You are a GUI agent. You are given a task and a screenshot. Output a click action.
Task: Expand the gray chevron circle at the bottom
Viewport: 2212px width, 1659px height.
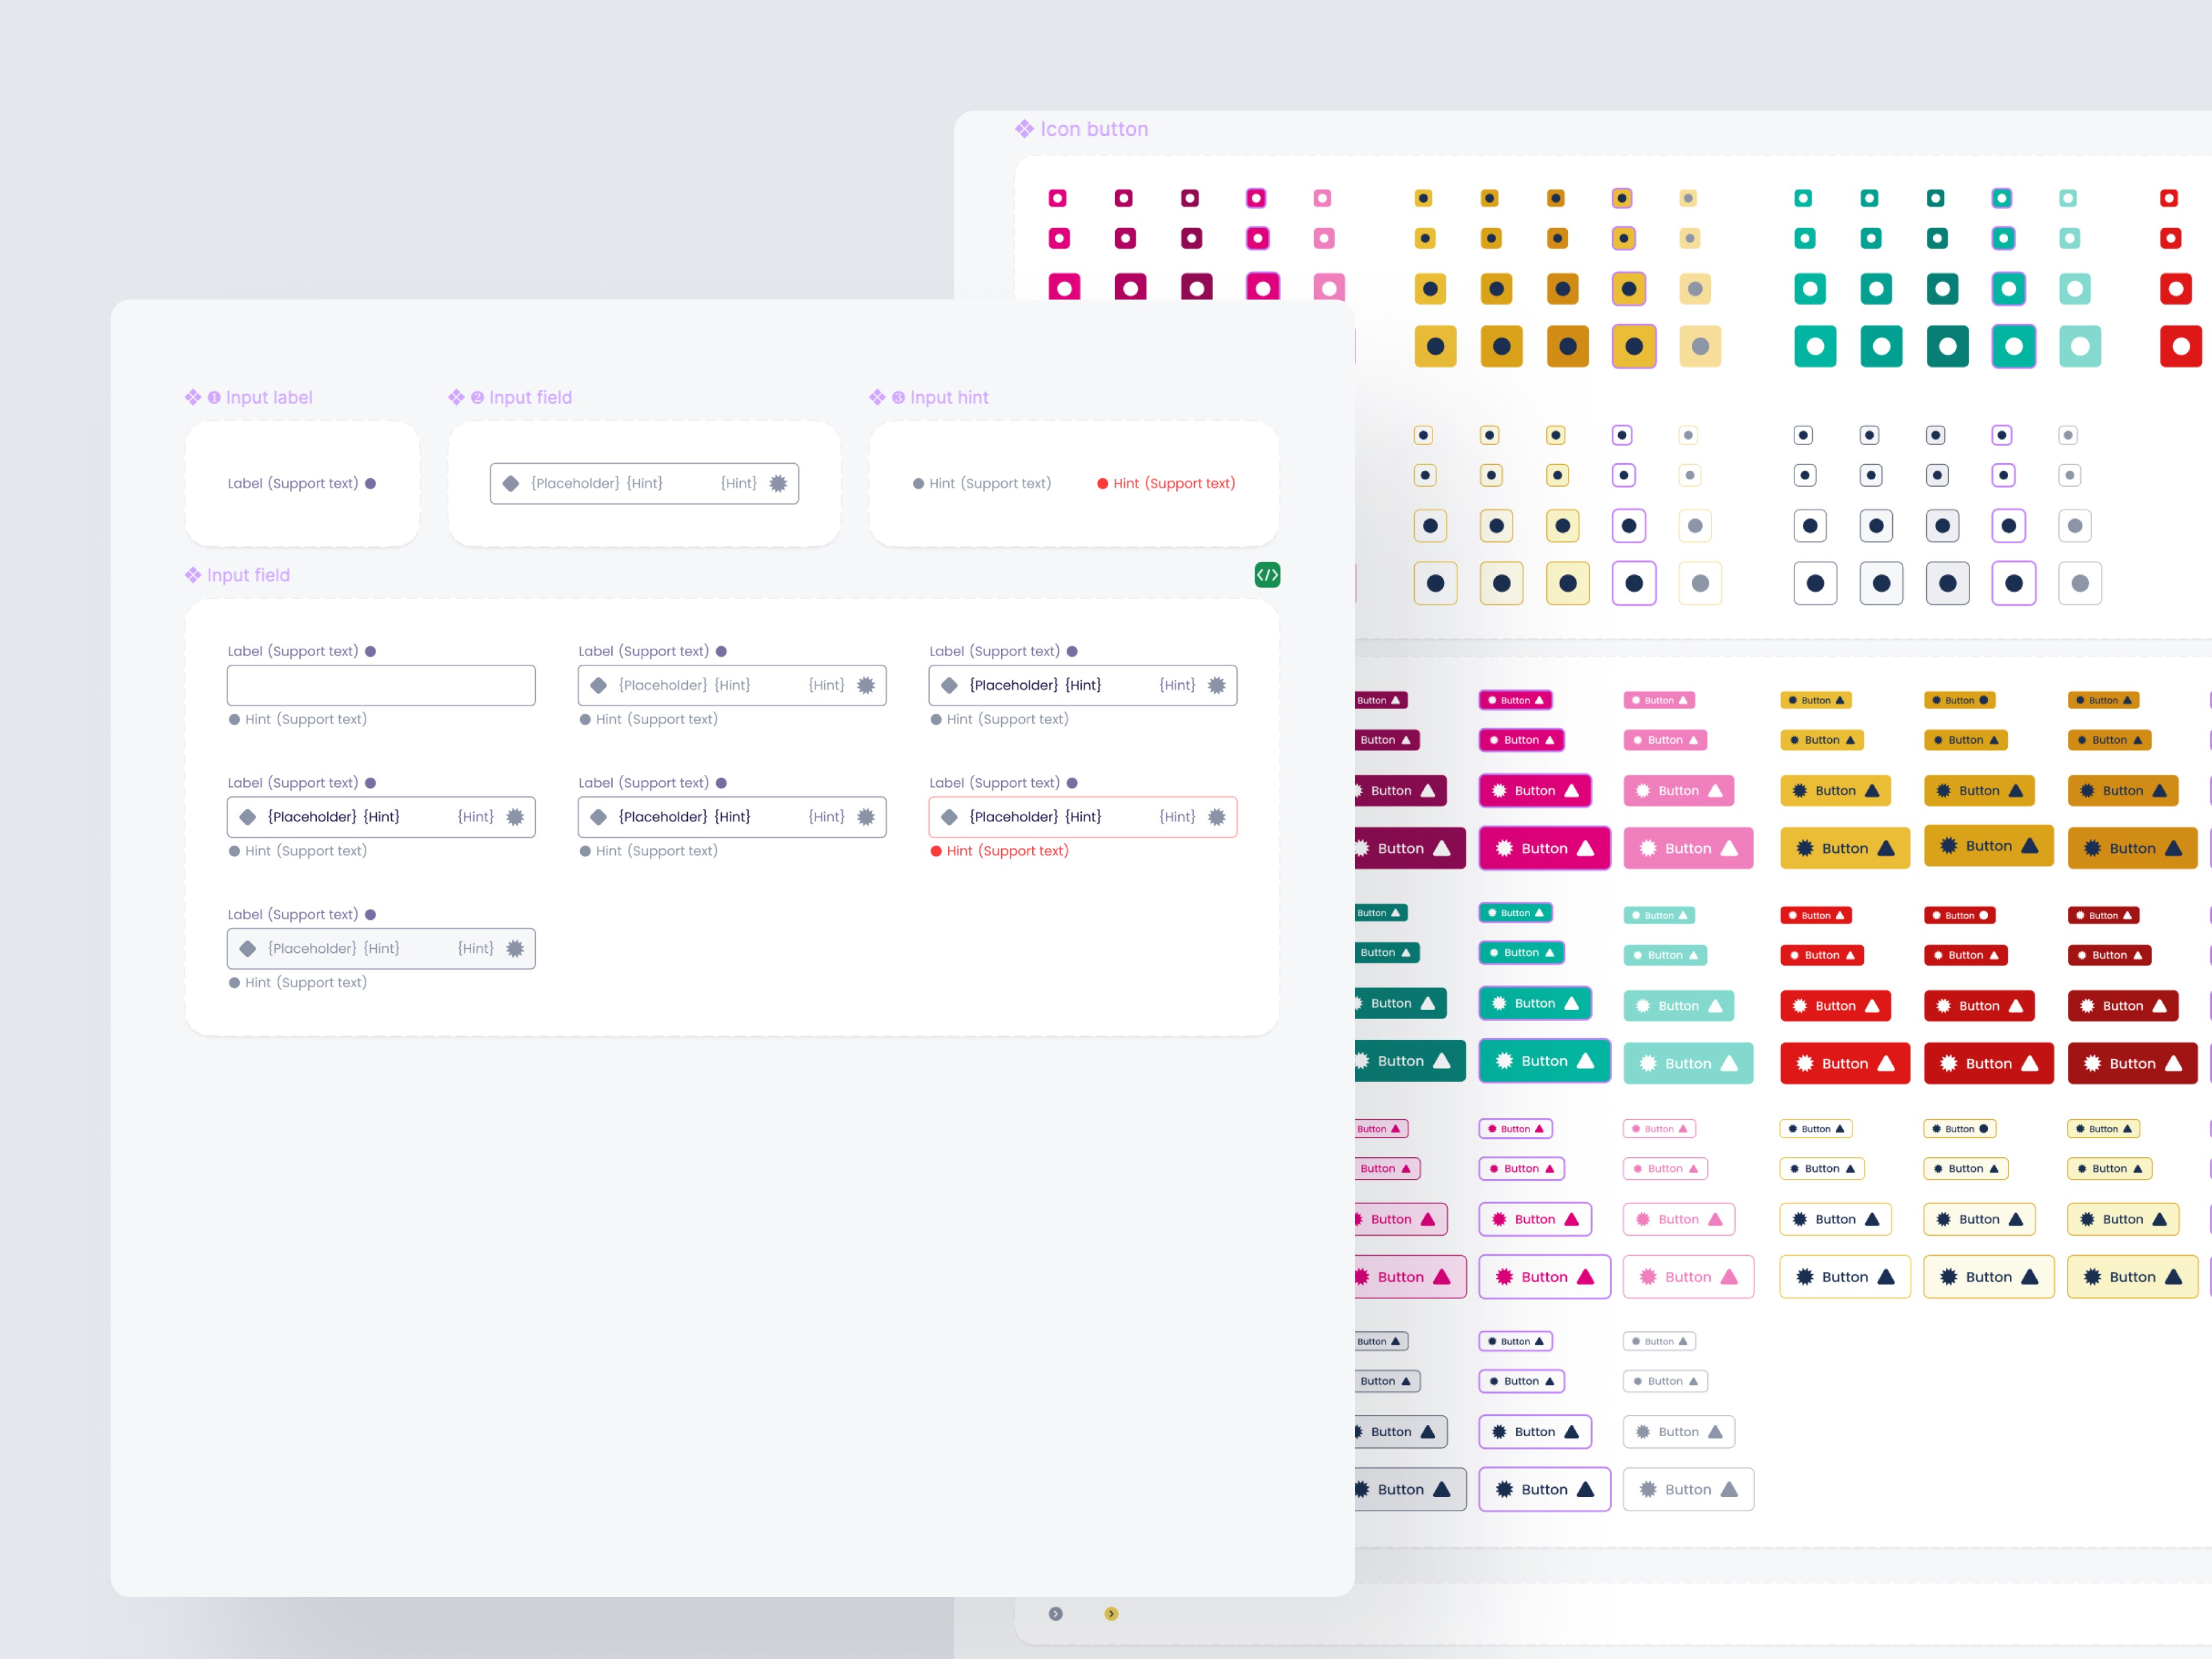pos(1056,1614)
